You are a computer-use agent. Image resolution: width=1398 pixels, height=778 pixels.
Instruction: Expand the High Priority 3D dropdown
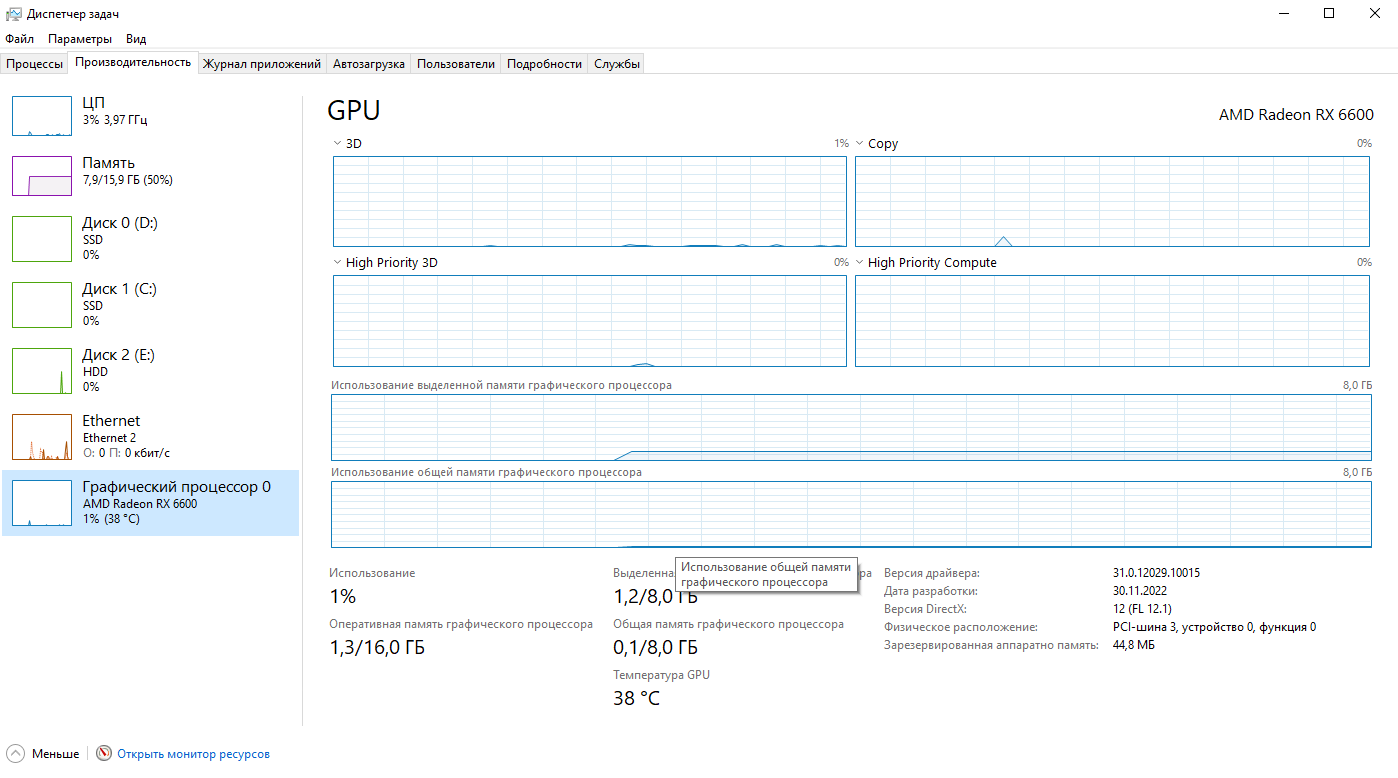pyautogui.click(x=338, y=262)
